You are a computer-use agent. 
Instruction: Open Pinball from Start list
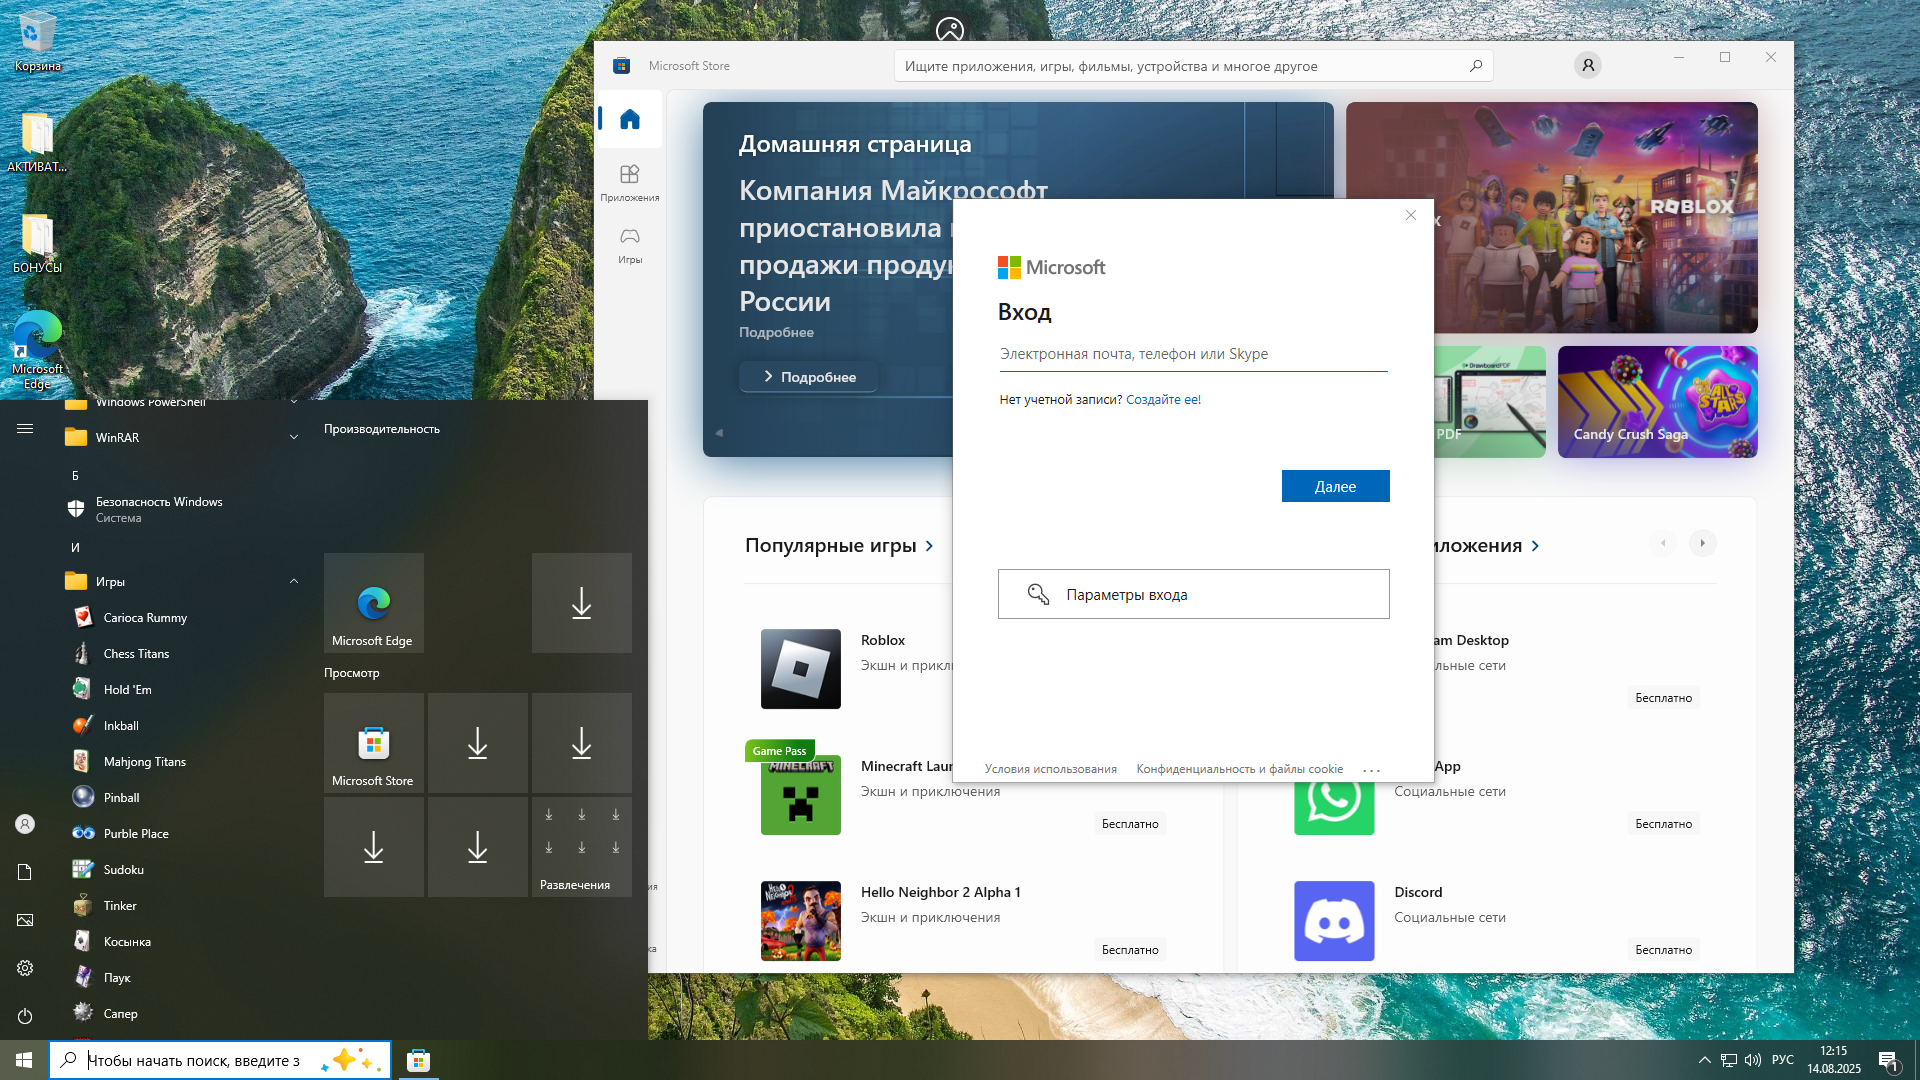pyautogui.click(x=184, y=798)
